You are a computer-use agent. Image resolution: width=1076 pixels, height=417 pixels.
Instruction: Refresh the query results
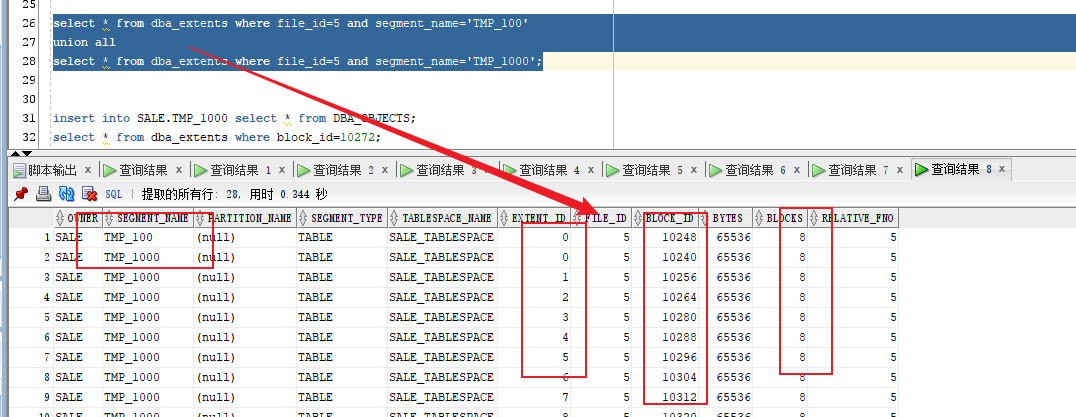[x=67, y=194]
